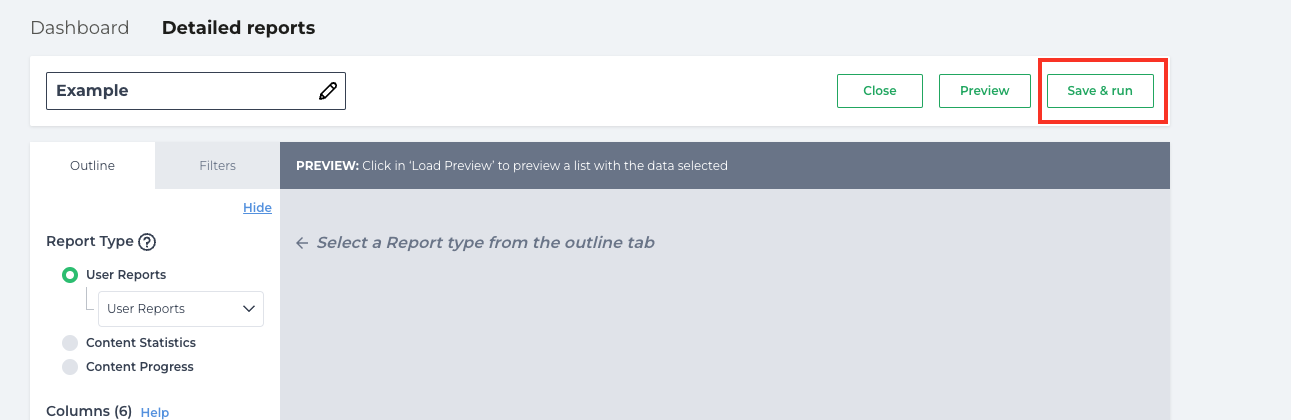Screen dimensions: 1291x420
Task: Switch to the Filters tab
Action: tap(217, 166)
